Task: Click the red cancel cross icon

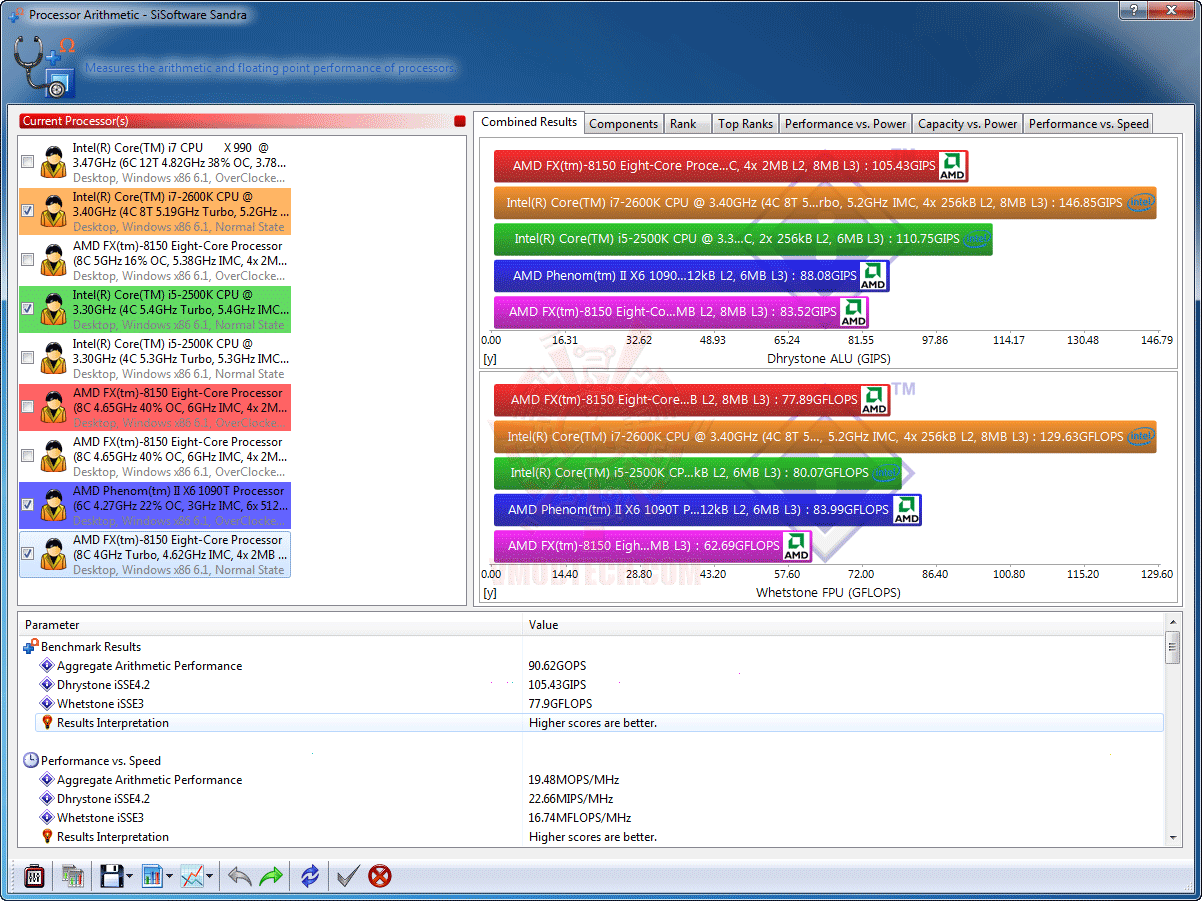Action: click(x=380, y=877)
